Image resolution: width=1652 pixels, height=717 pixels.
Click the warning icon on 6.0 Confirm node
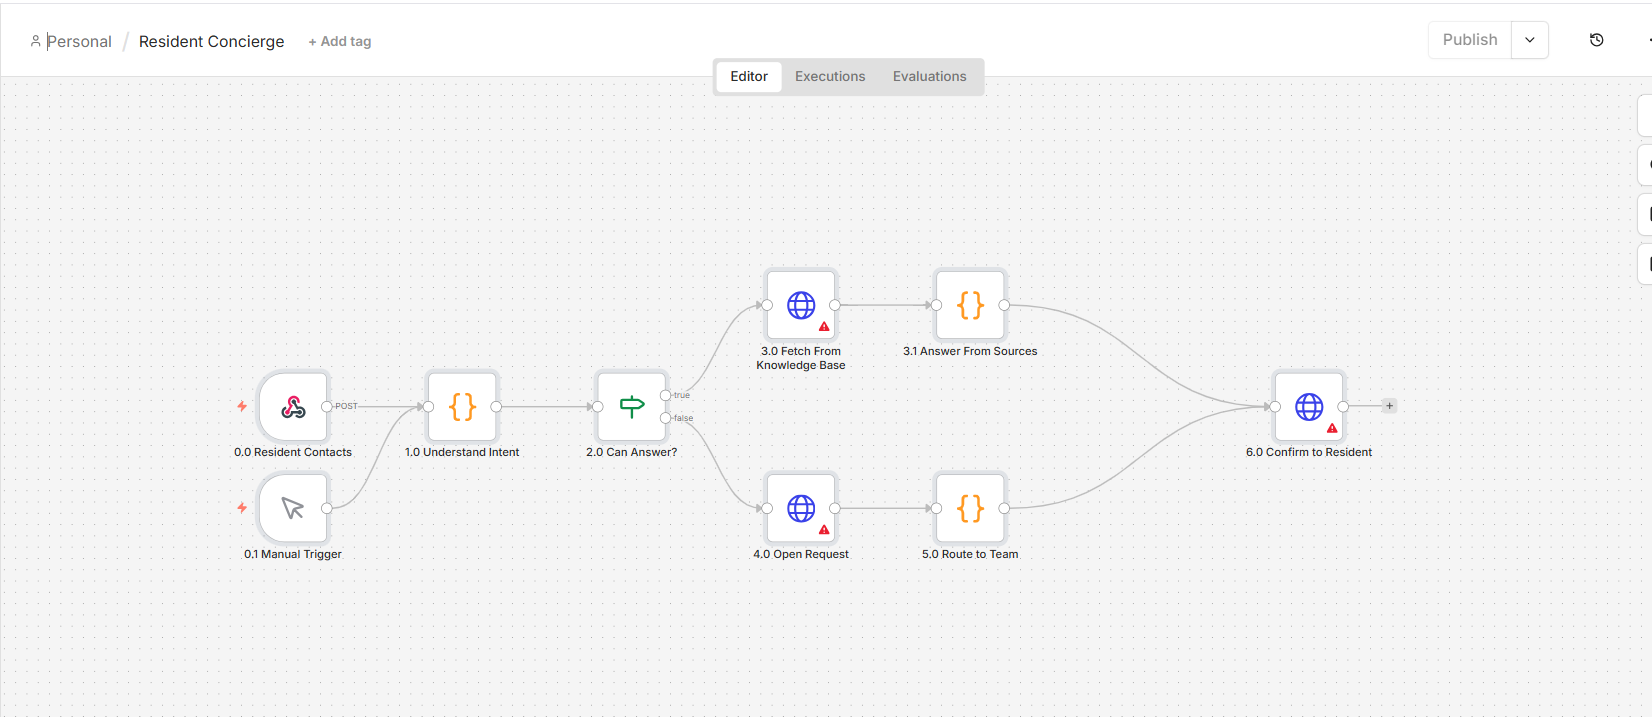[1332, 428]
